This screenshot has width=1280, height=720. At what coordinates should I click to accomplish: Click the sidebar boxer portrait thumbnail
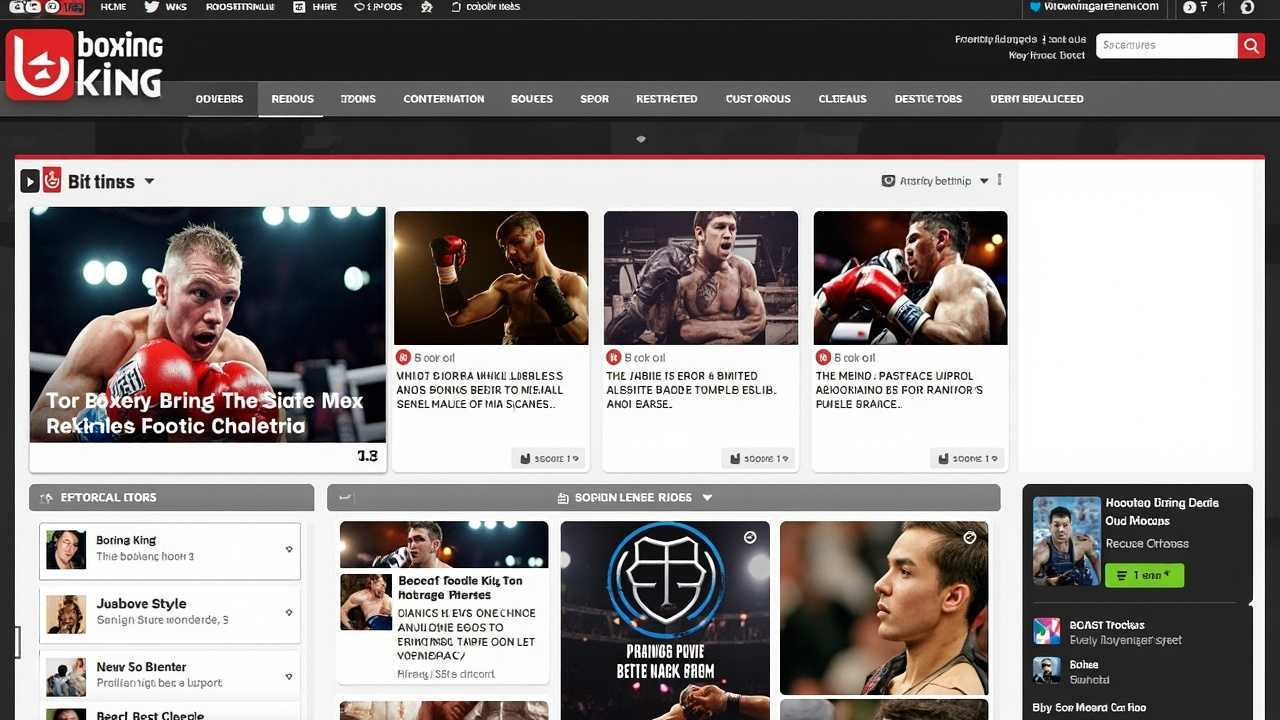1066,541
